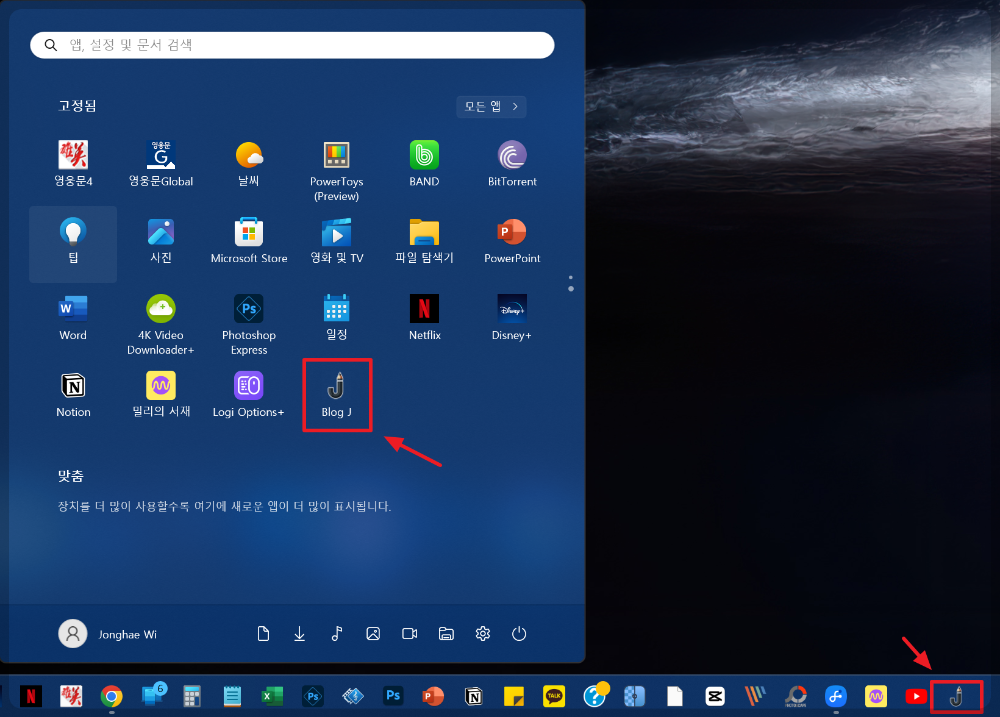Go to next pinned apps page dot
This screenshot has height=717, width=1000.
pos(571,289)
